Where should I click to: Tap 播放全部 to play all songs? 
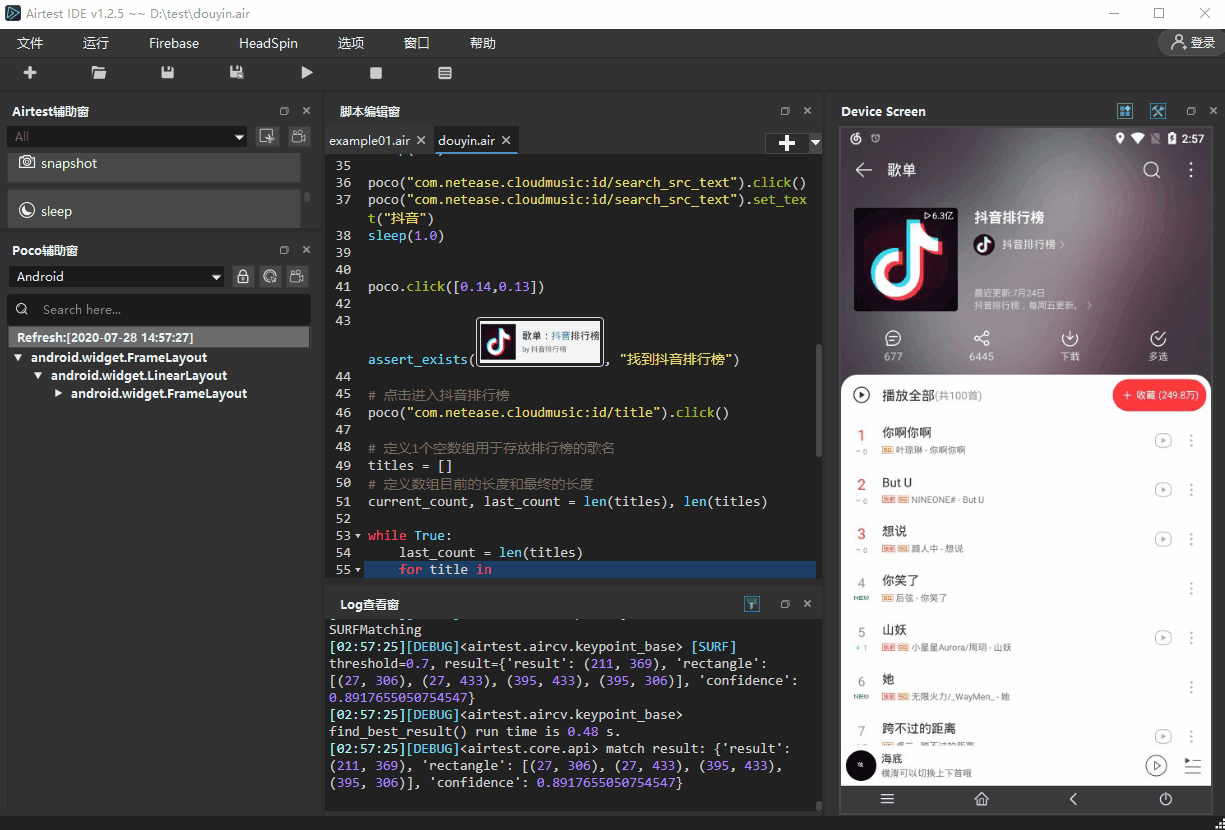[x=918, y=395]
